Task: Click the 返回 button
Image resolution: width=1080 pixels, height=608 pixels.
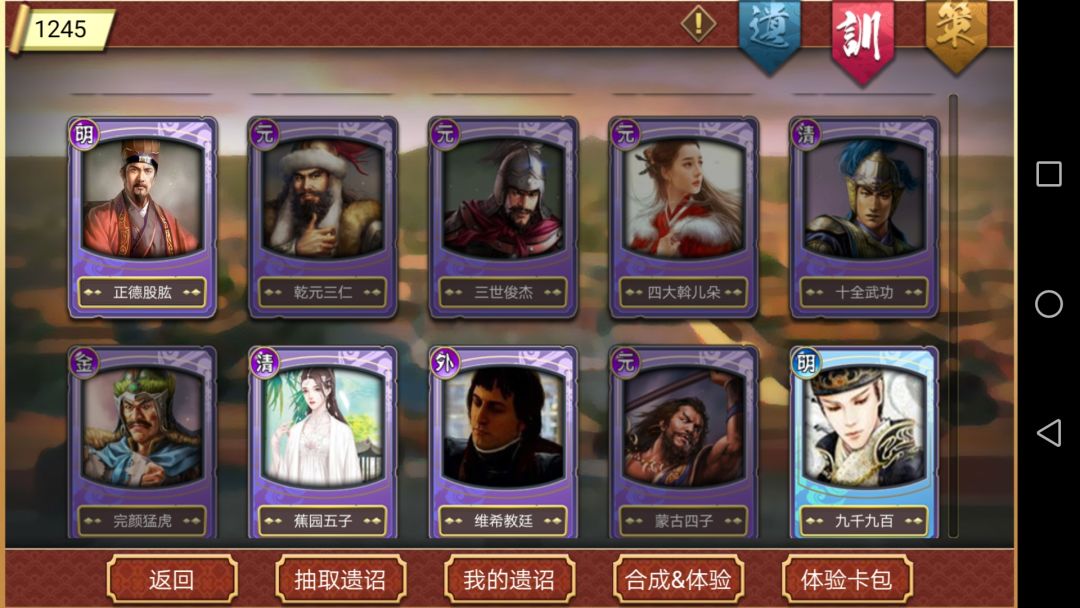Action: pos(172,579)
